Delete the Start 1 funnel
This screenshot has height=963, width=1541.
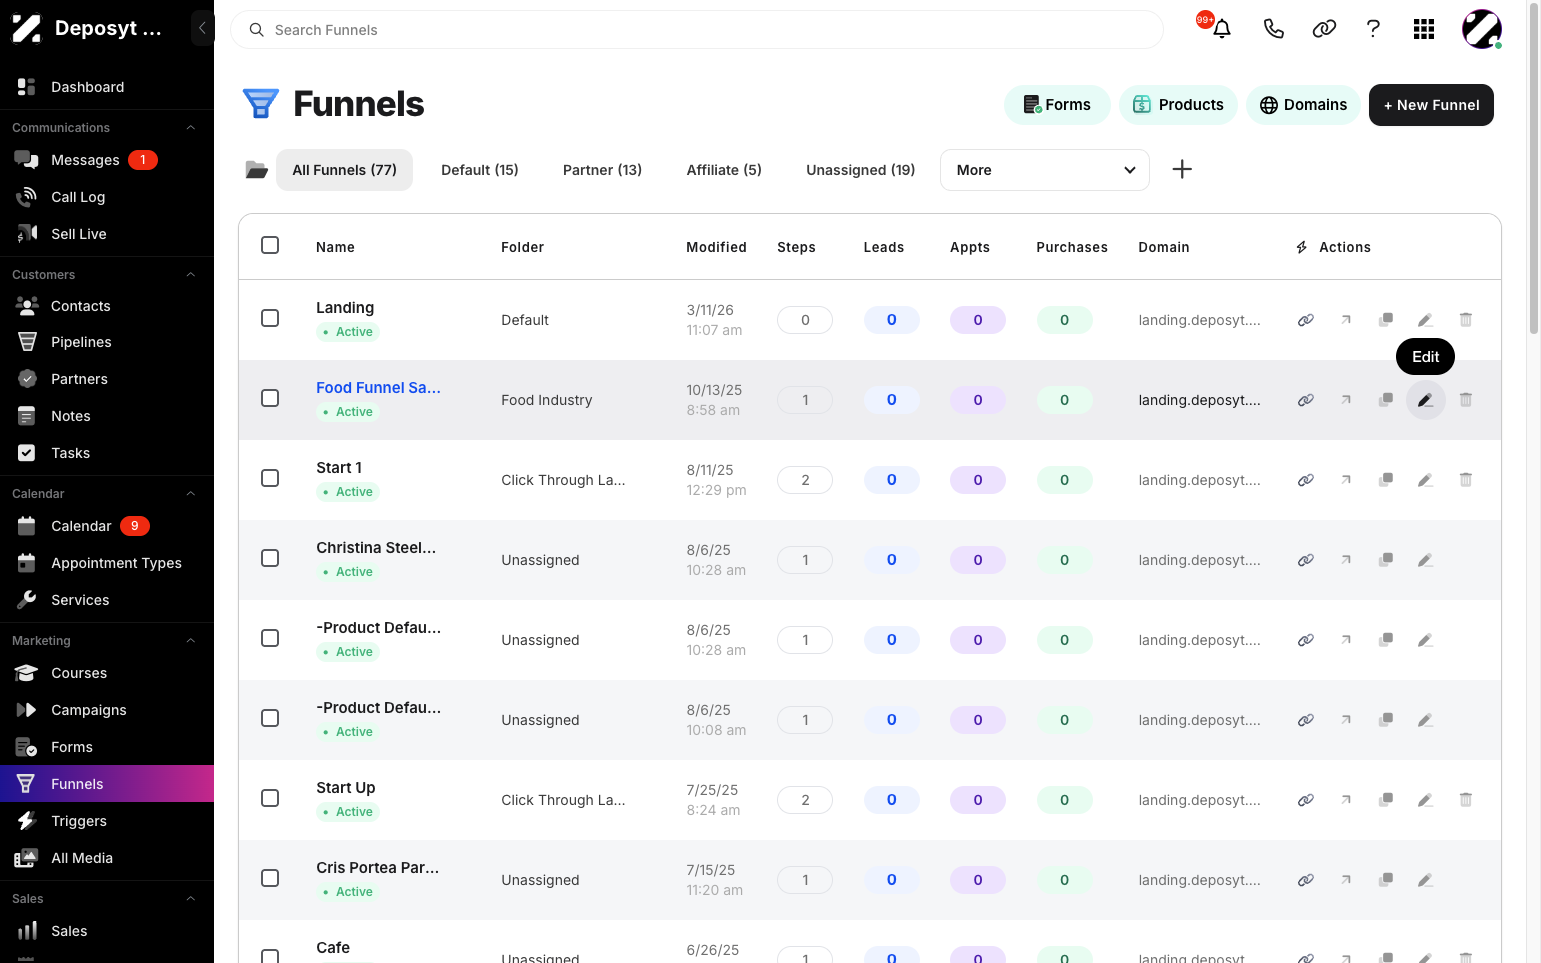[1466, 480]
